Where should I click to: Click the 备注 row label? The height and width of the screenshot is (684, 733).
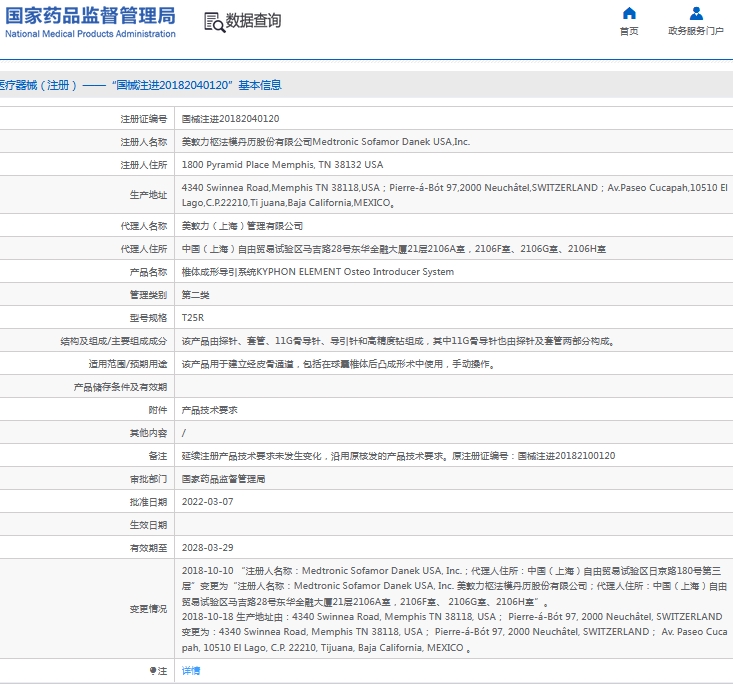coord(158,456)
